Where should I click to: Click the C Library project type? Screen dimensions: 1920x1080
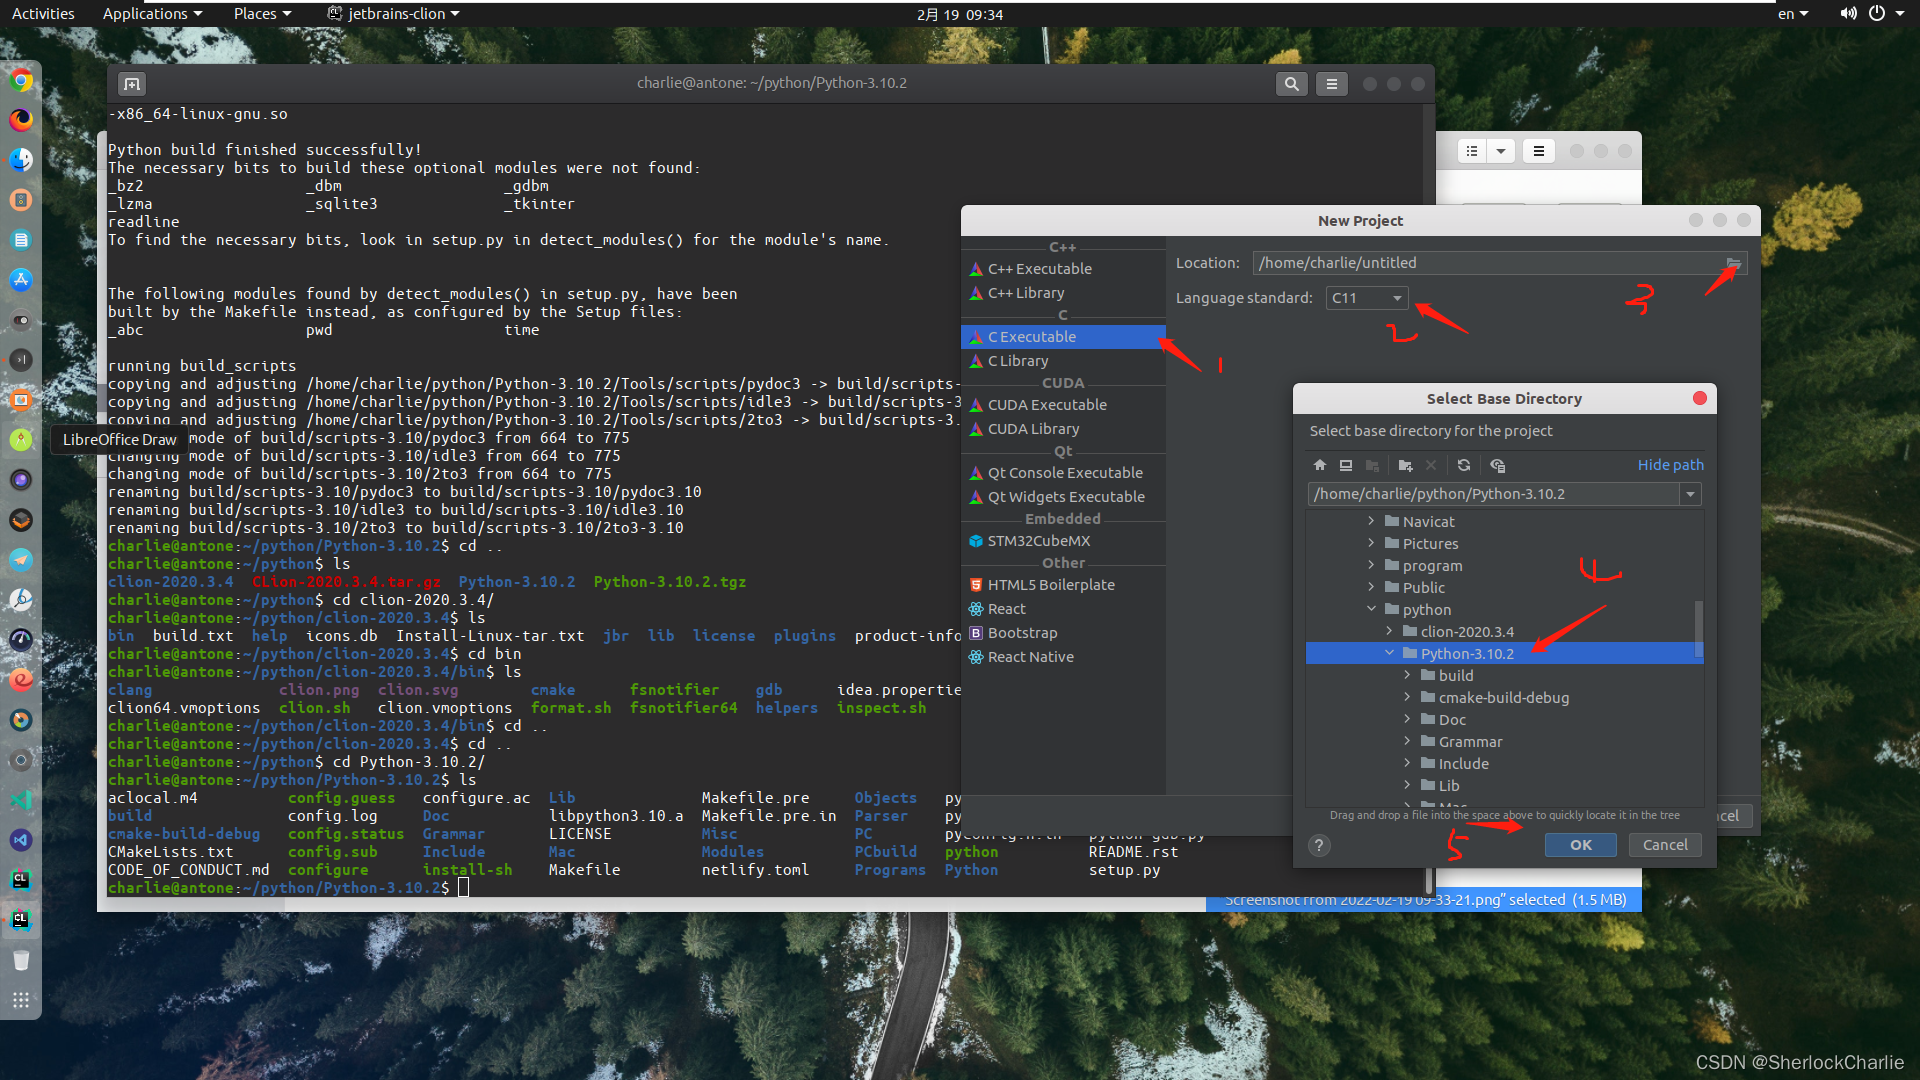1018,360
